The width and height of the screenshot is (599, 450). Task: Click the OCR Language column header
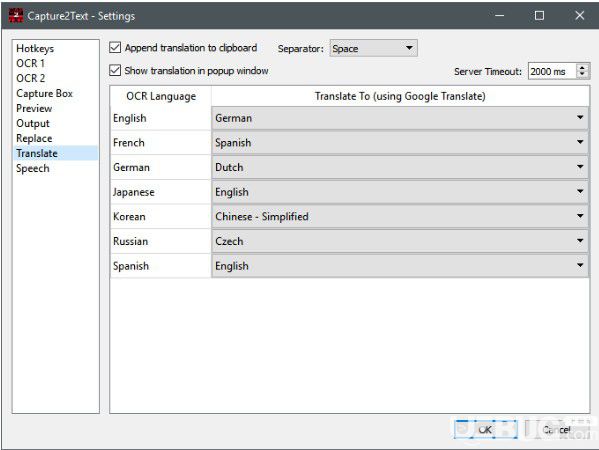point(161,96)
